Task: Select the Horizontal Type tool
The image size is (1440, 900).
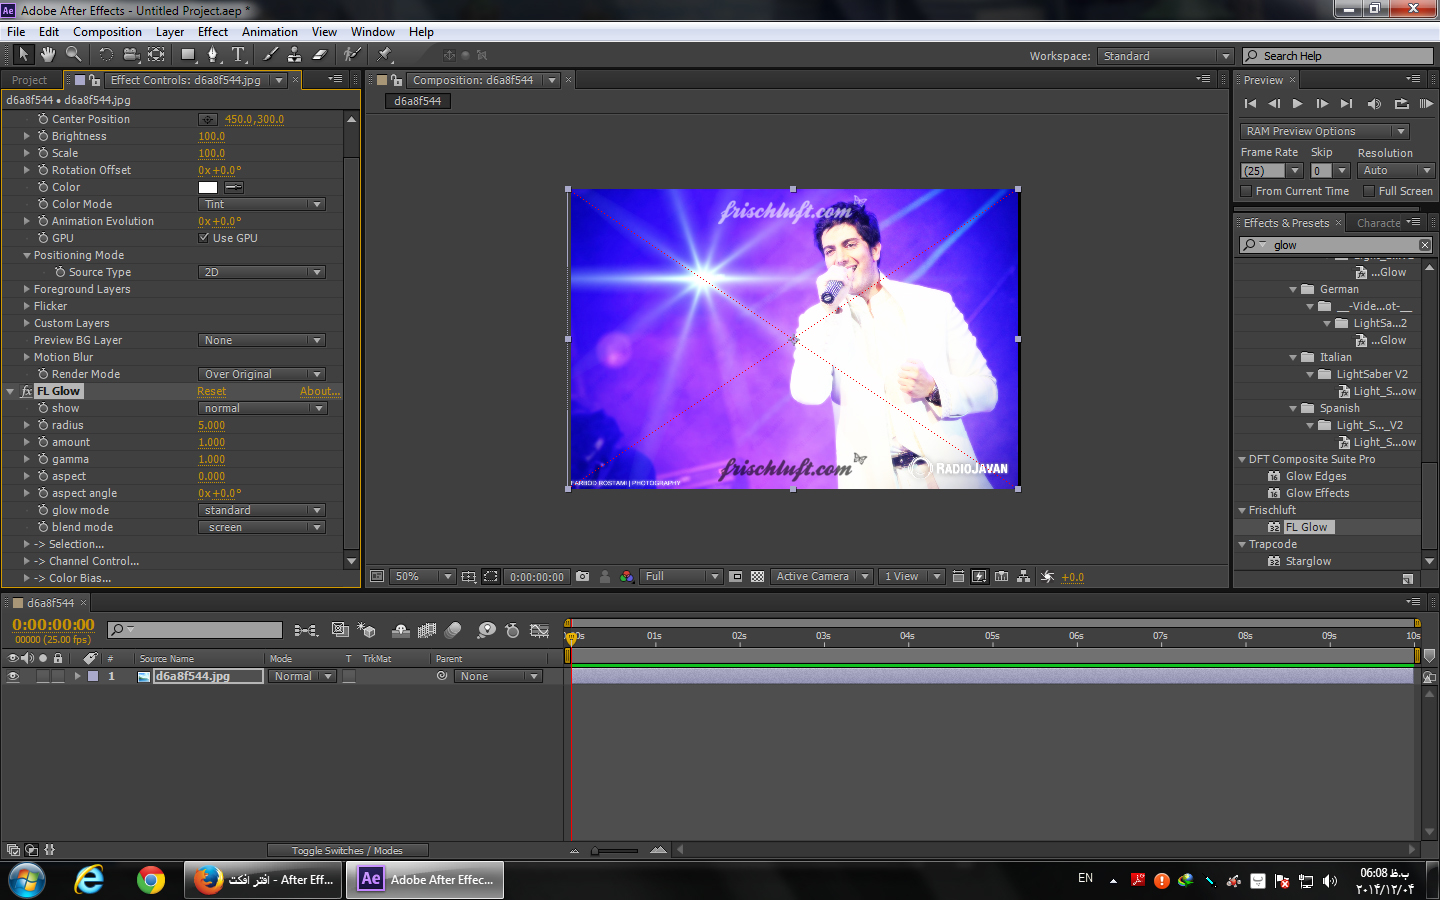Action: tap(238, 55)
